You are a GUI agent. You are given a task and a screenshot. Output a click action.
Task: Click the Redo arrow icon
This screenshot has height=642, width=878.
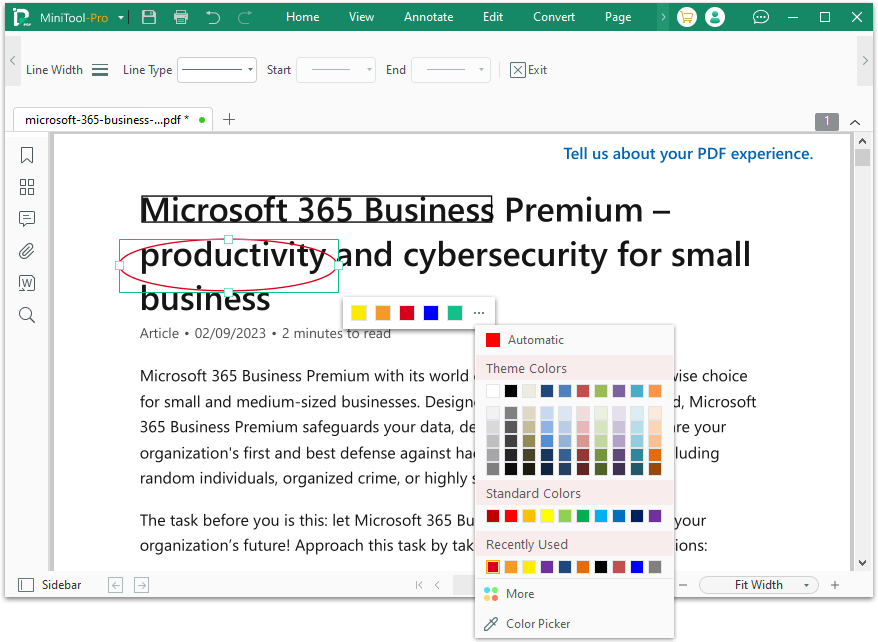click(245, 17)
